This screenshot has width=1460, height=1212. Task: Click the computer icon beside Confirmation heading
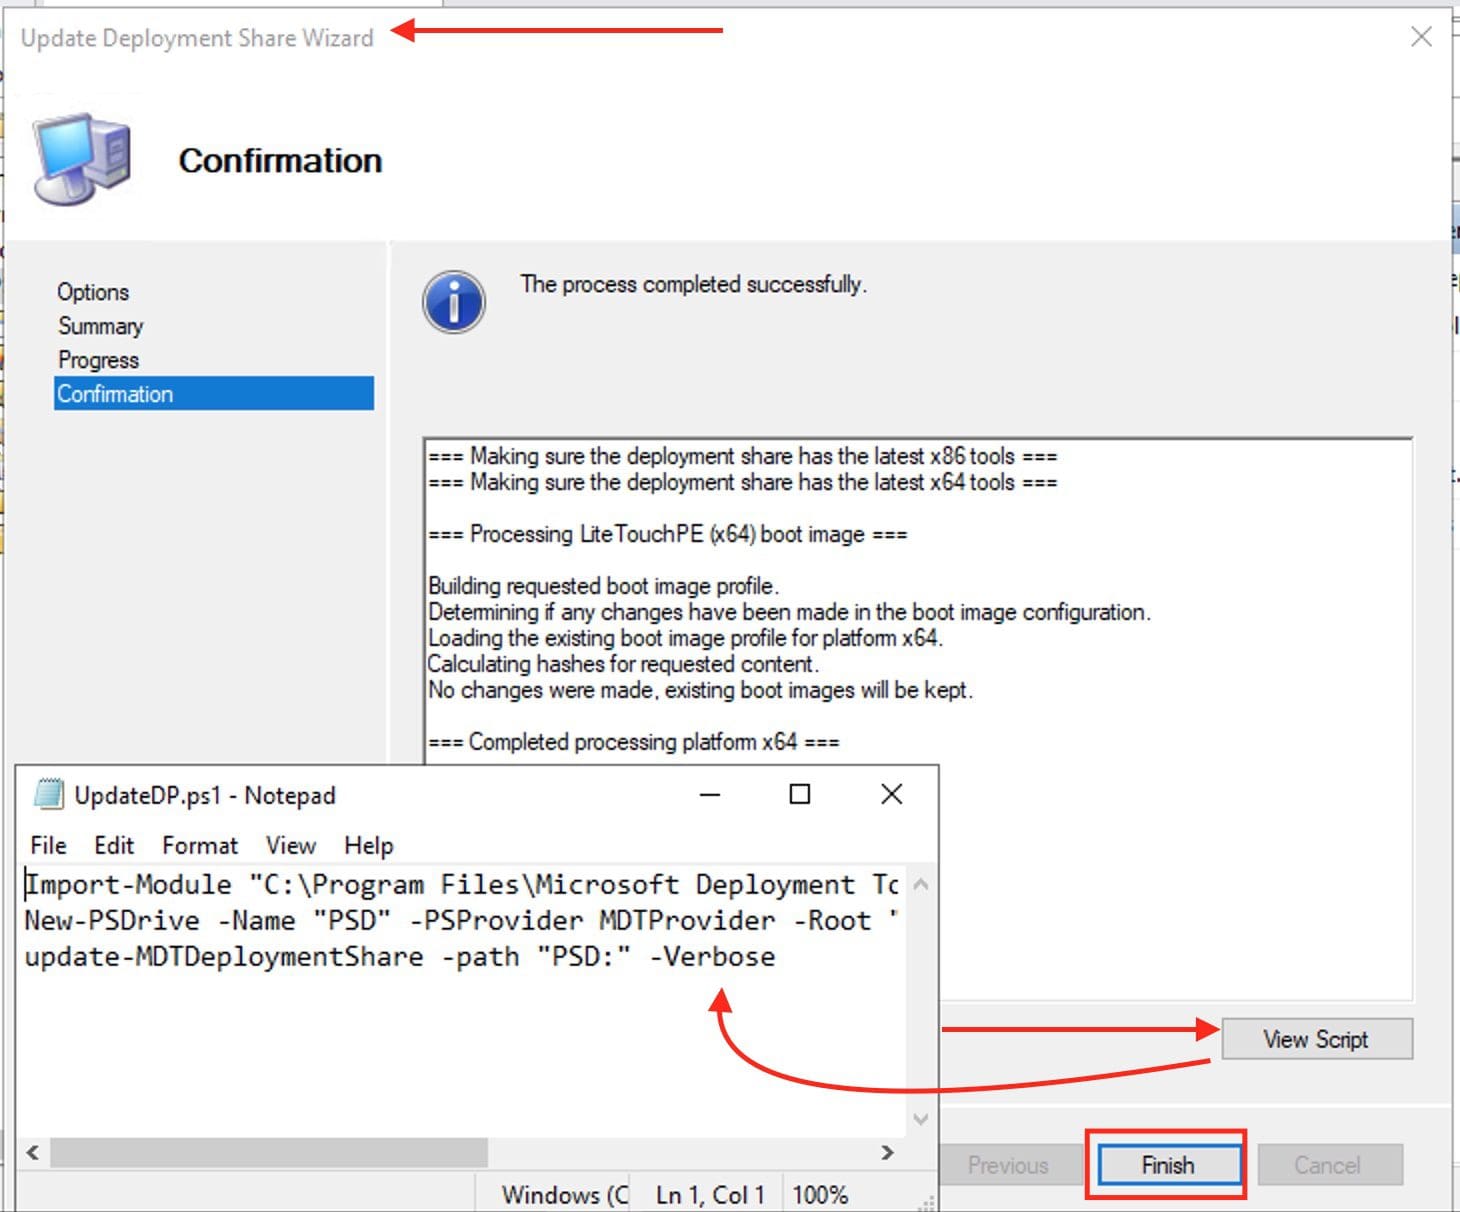click(82, 160)
